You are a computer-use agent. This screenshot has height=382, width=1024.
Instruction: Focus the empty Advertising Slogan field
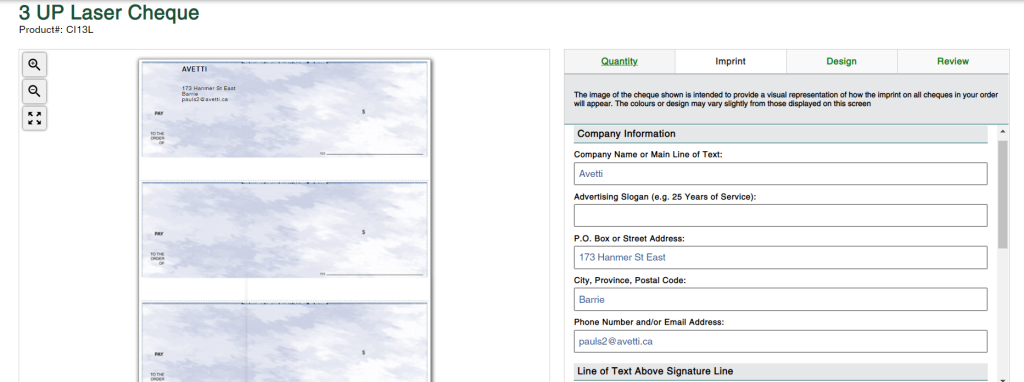point(780,215)
